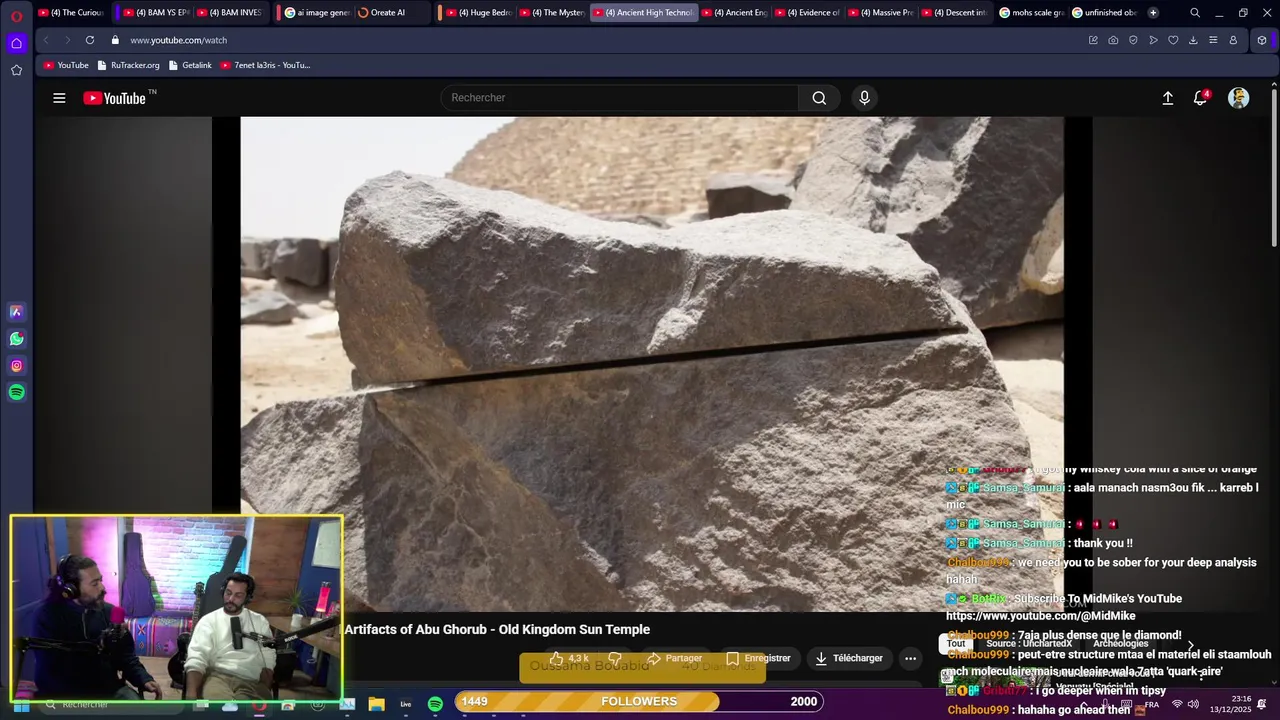Like the video with thumbs-up 4,3 k
Viewport: 1280px width, 720px height.
pos(569,658)
